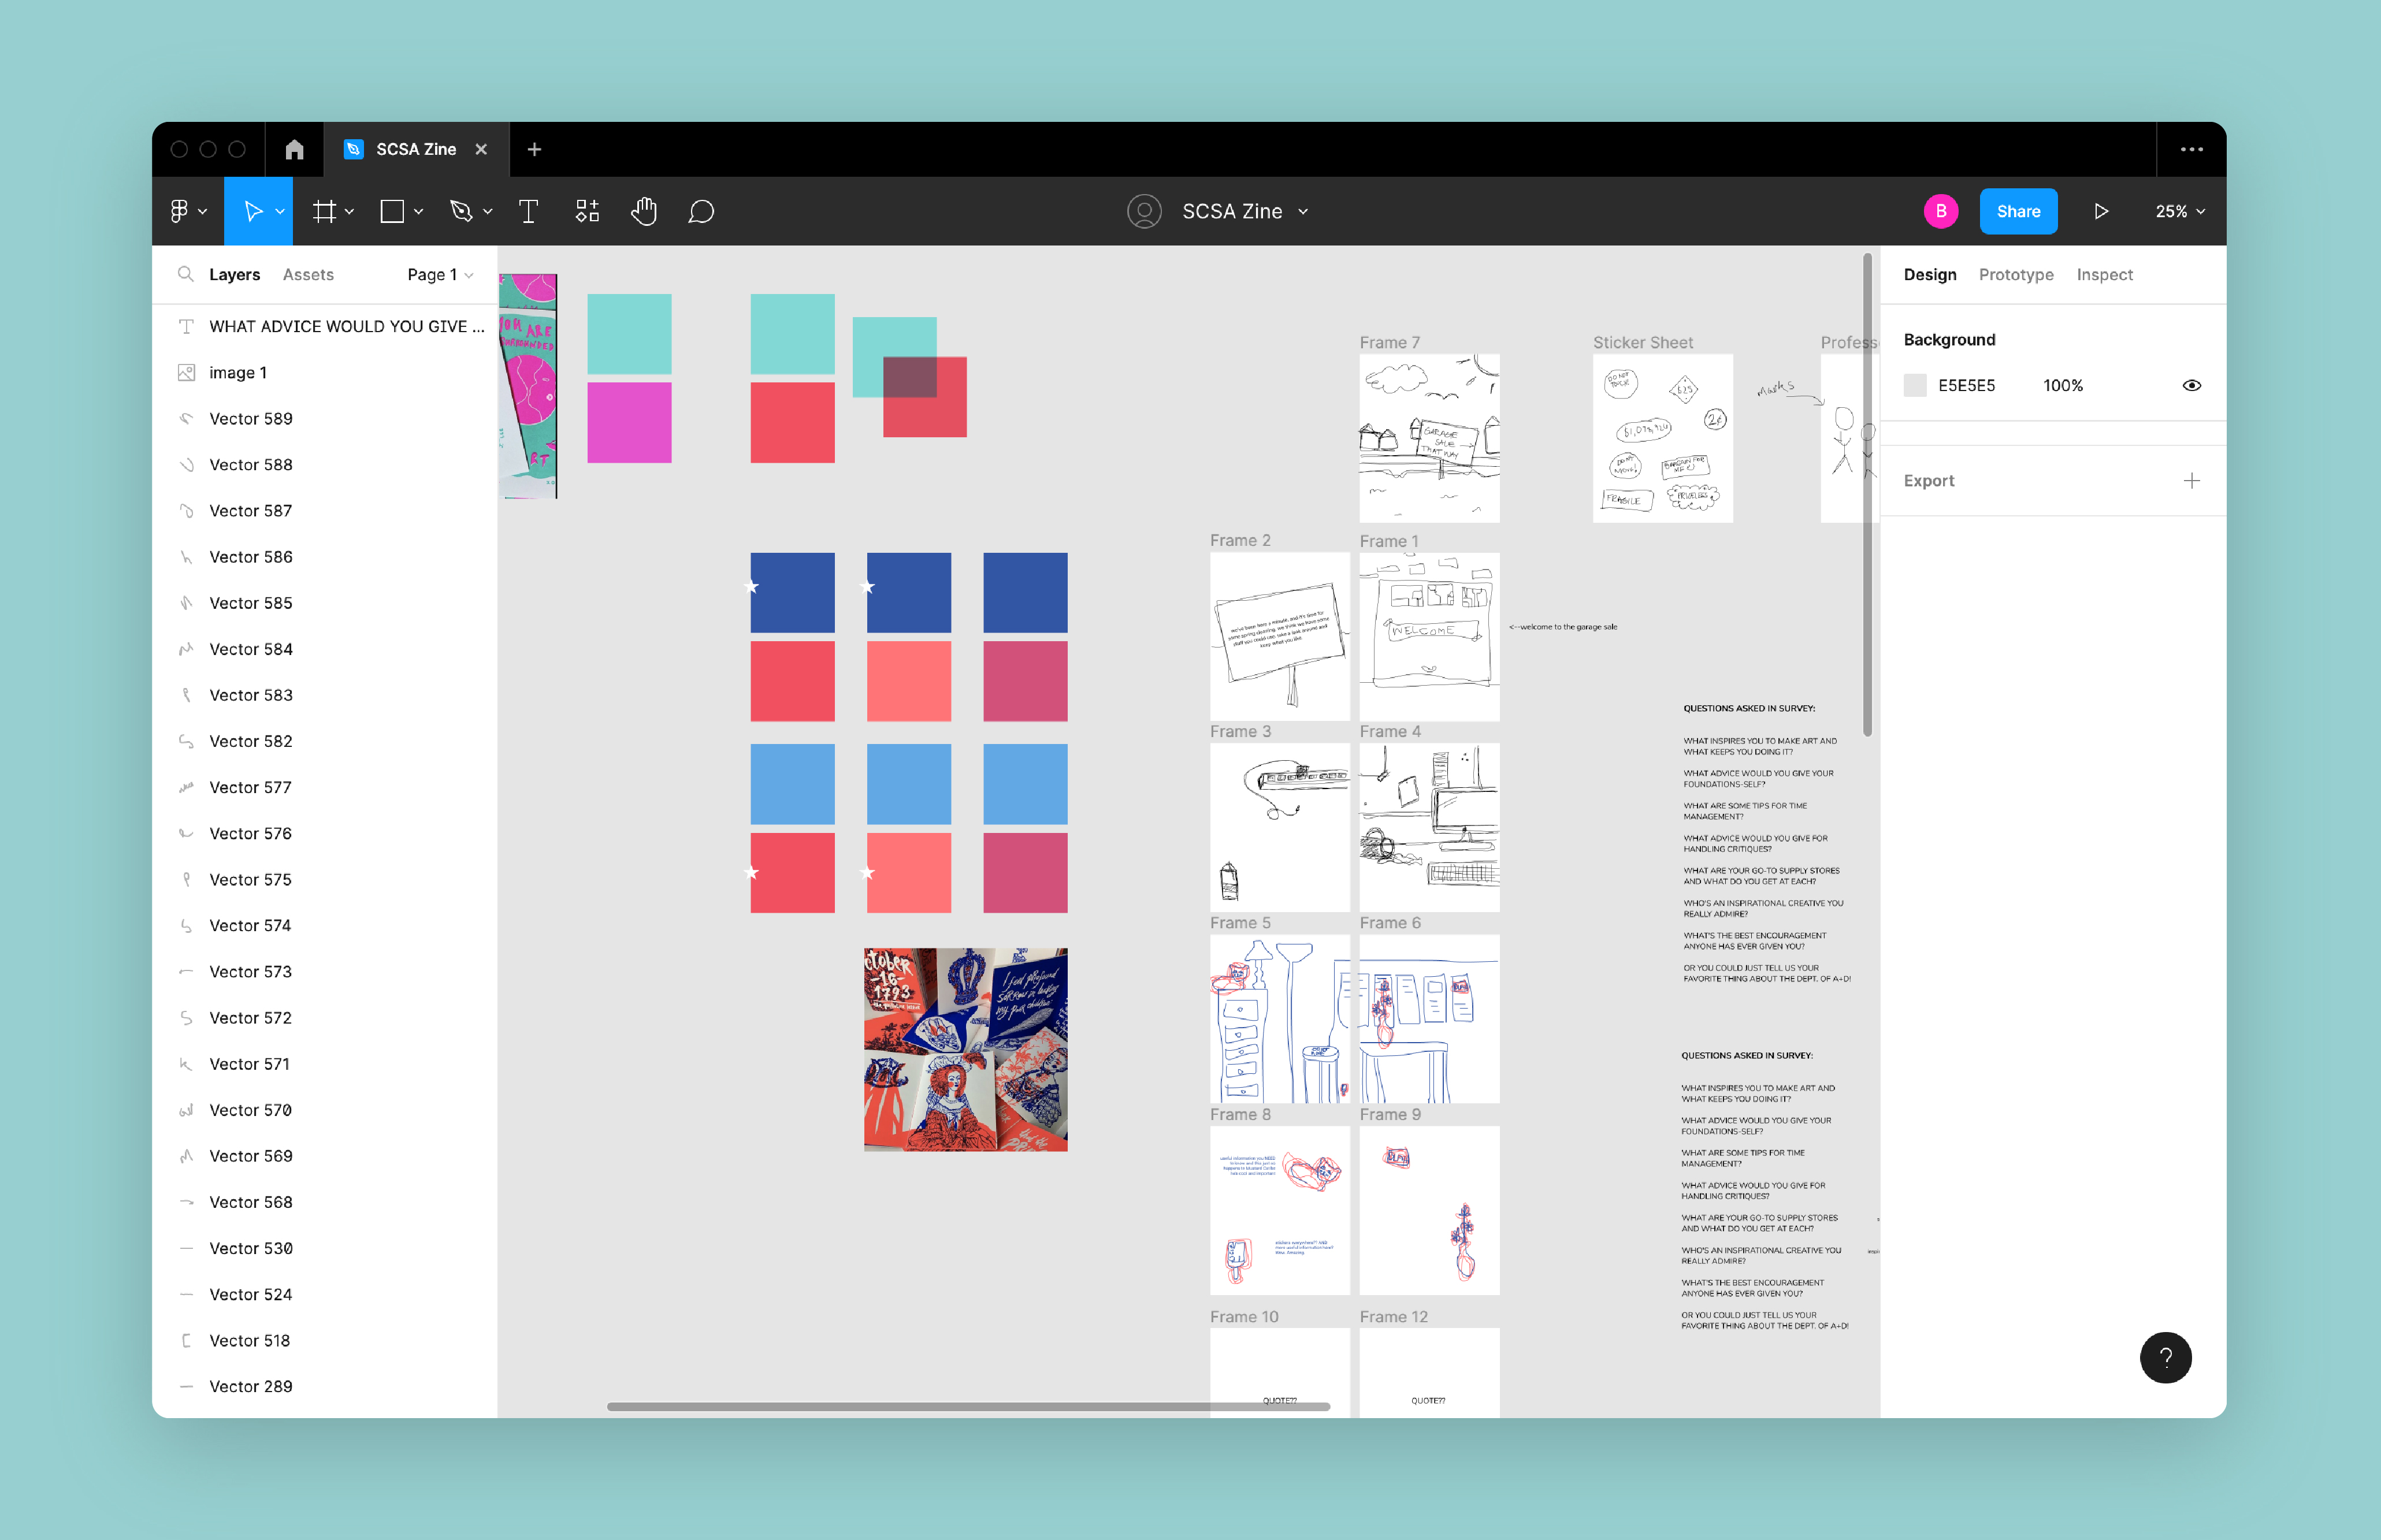Select the Hand tool
2381x1540 pixels.
tap(644, 211)
